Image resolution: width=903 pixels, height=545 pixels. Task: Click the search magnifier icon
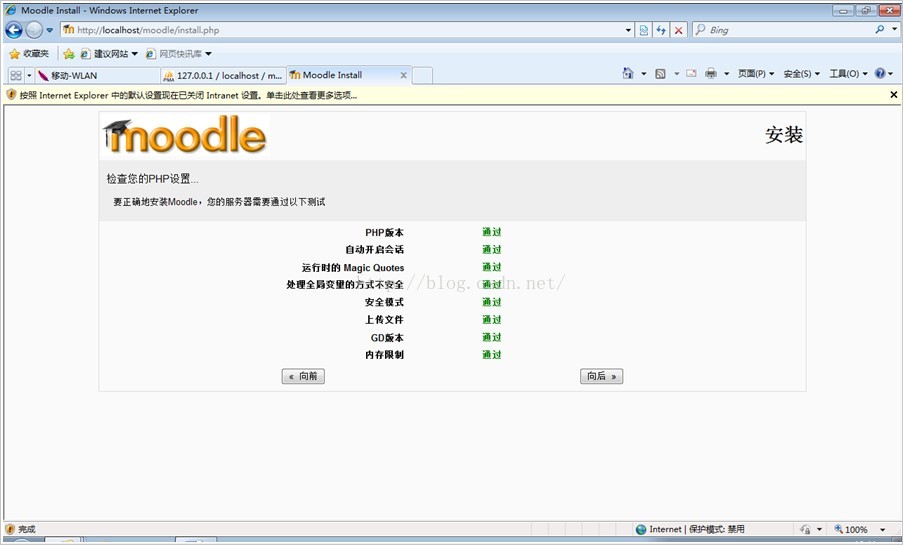point(879,29)
